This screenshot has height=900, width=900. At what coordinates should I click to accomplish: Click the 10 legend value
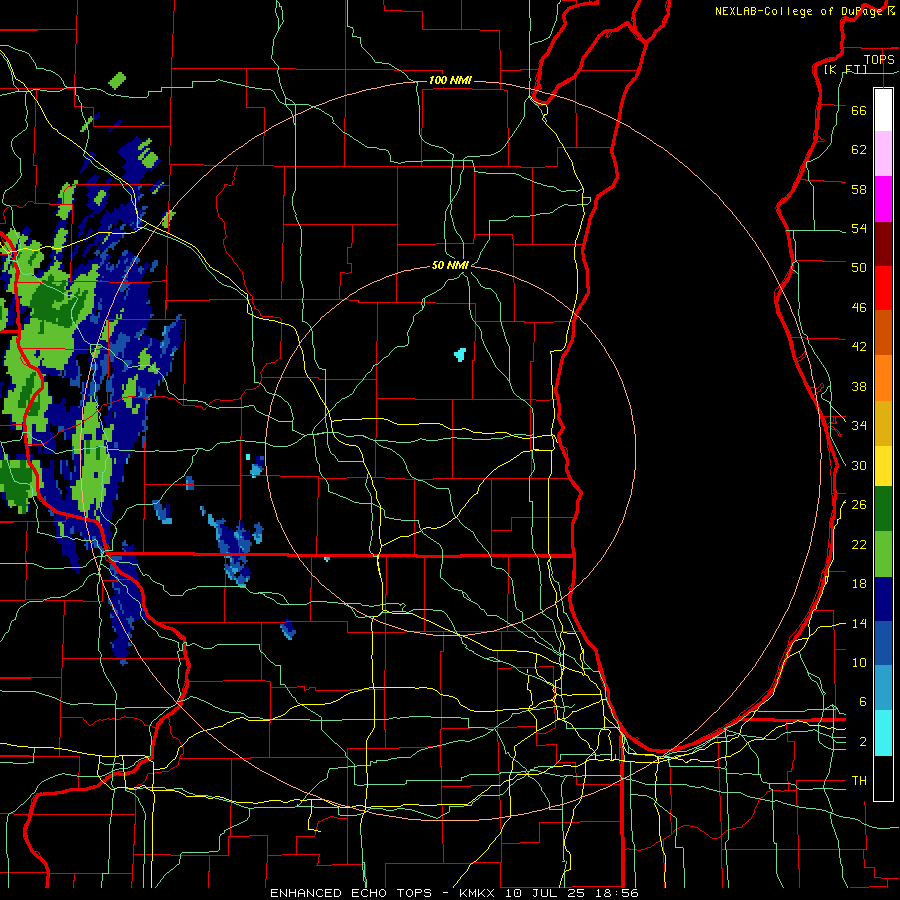tap(859, 662)
